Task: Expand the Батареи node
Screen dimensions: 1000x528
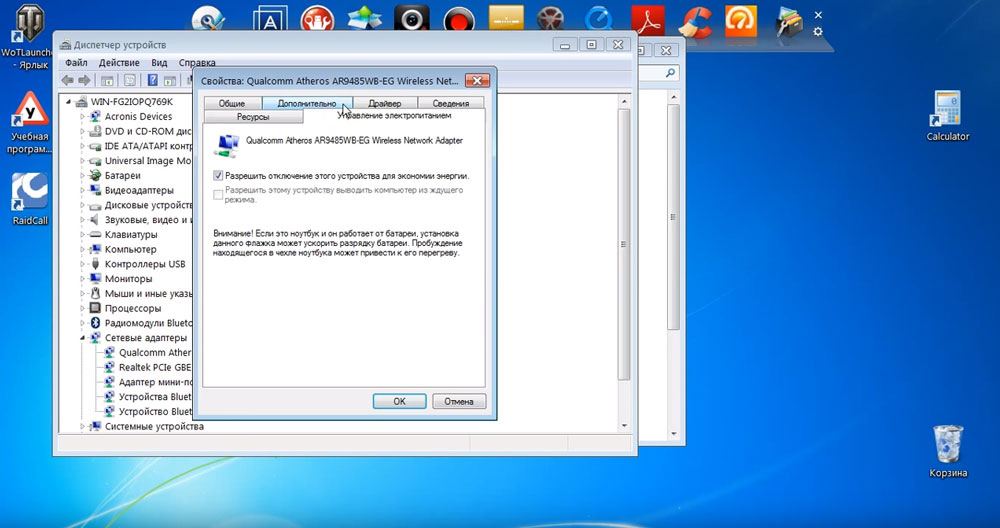Action: [82, 175]
